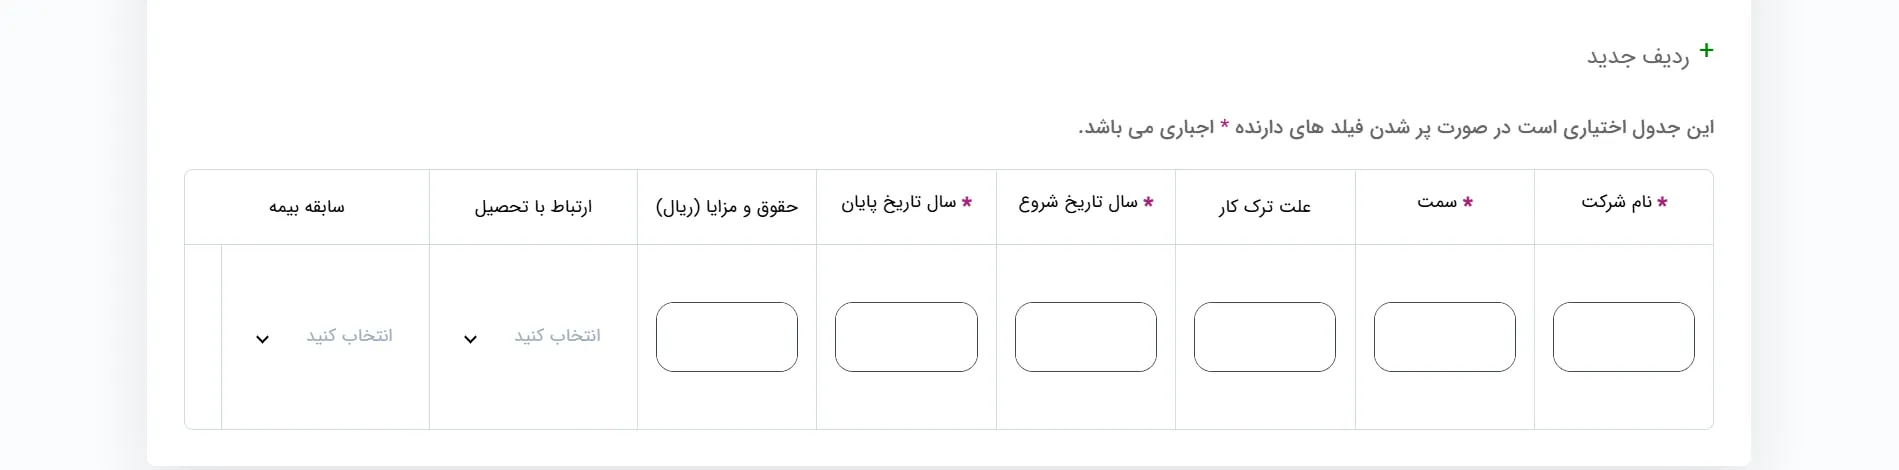Click into the 'سال تاریخ پایان' field

tap(906, 337)
